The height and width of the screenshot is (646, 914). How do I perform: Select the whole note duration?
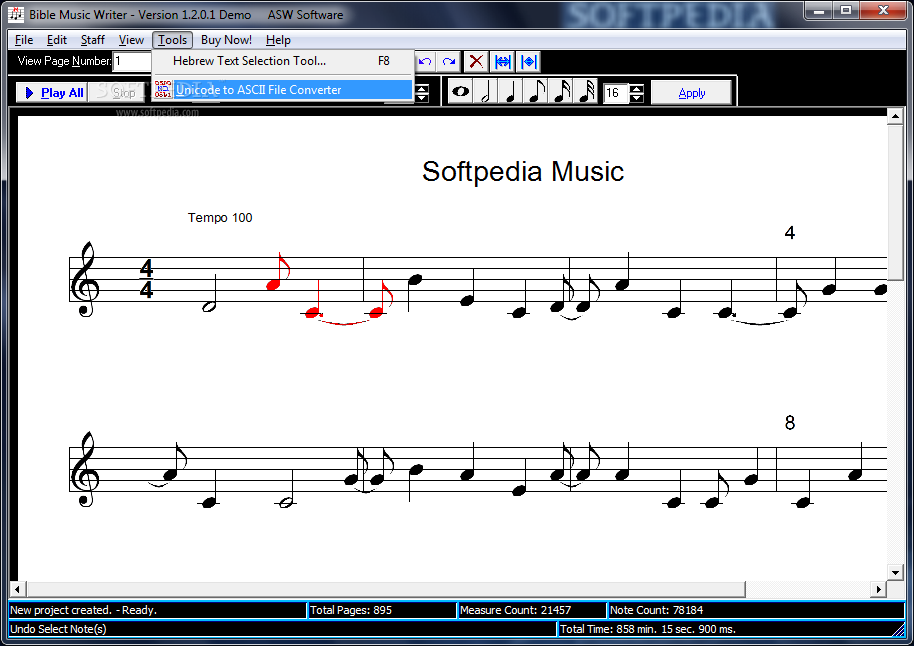pyautogui.click(x=460, y=92)
